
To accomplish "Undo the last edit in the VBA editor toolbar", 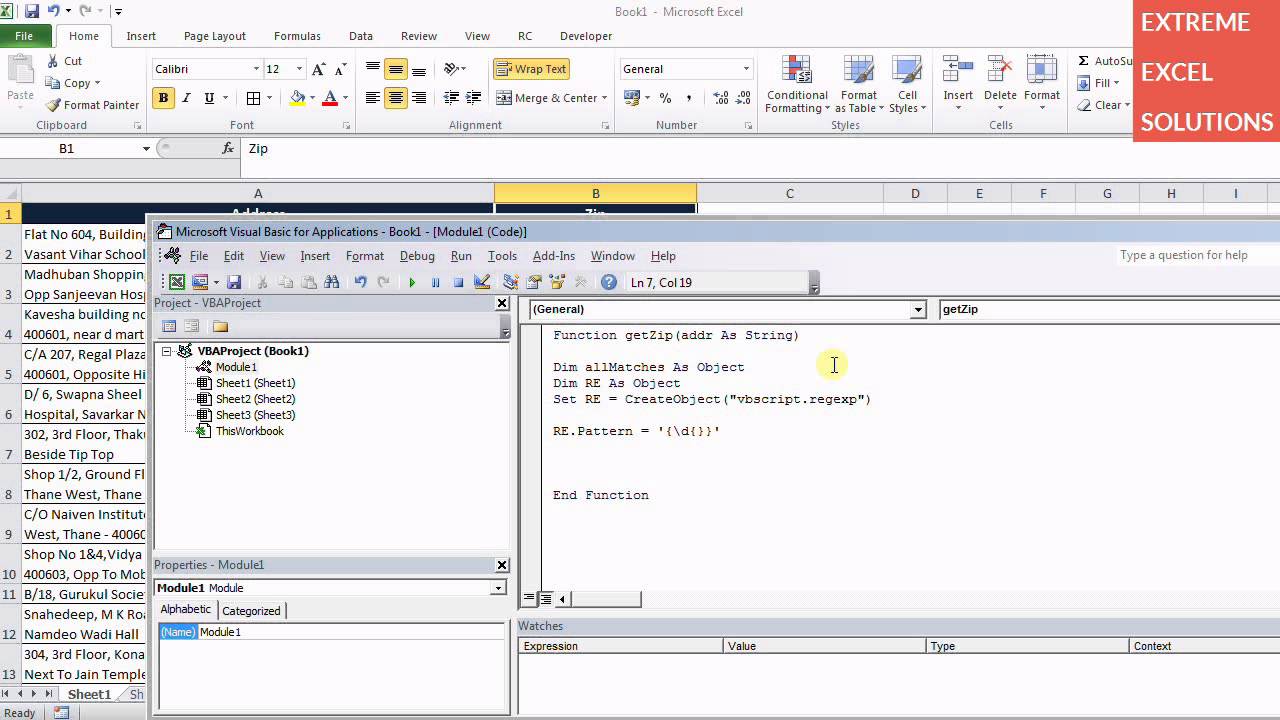I will [x=360, y=283].
